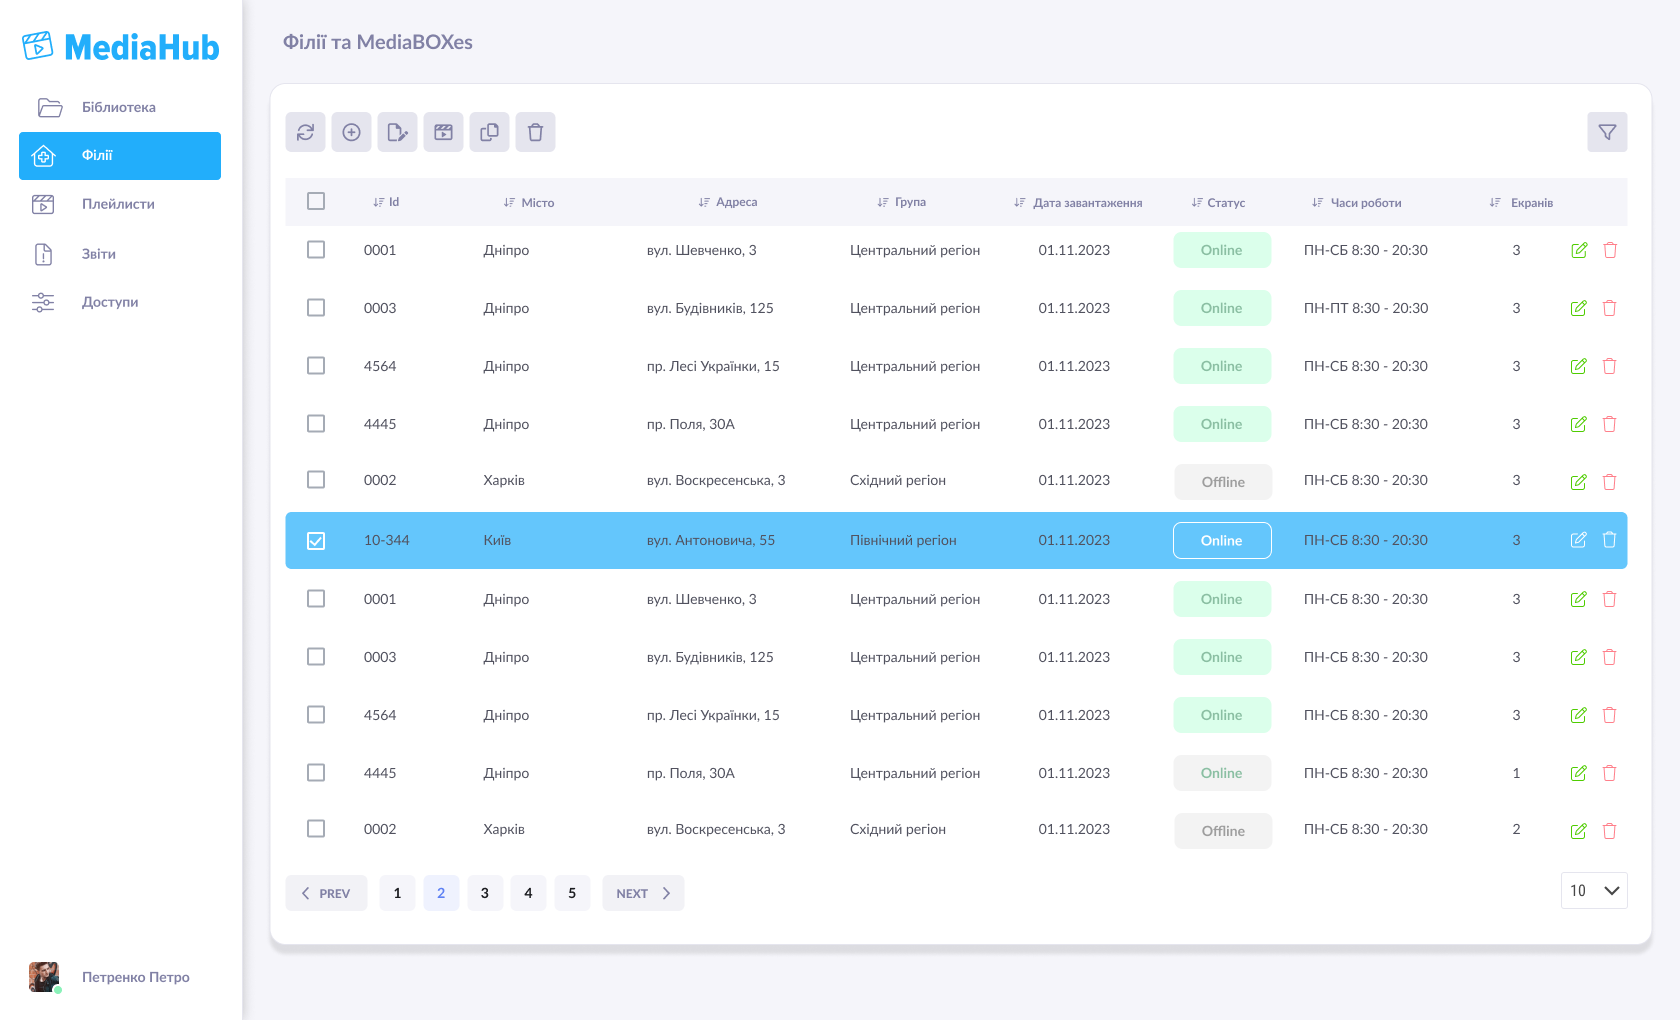Toggle the select-all checkbox in table header
Image resolution: width=1680 pixels, height=1020 pixels.
(316, 201)
